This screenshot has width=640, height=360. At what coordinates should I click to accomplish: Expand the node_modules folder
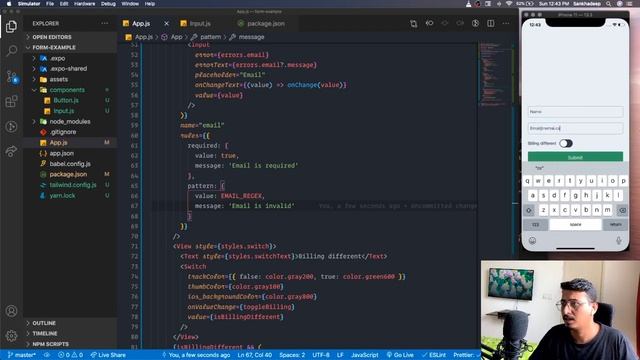(x=70, y=121)
